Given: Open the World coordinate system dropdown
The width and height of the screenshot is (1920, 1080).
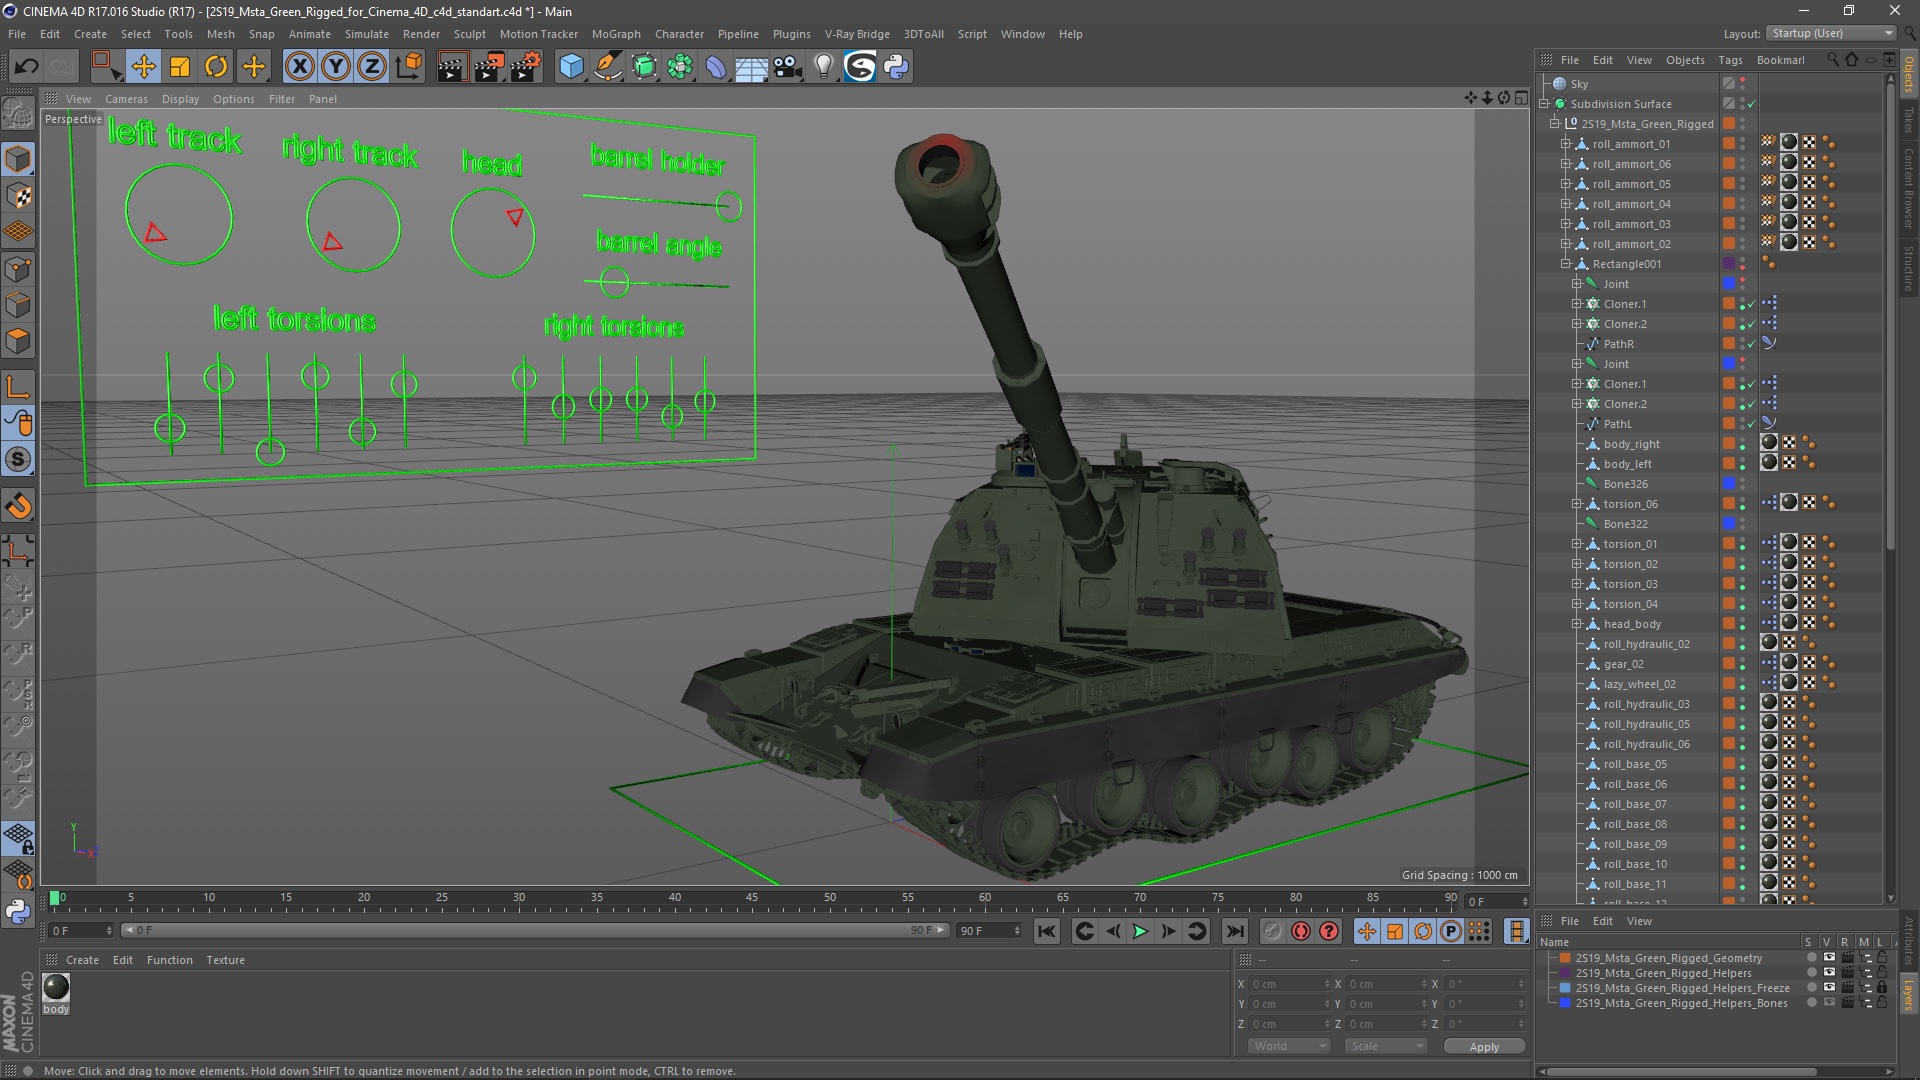Looking at the screenshot, I should coord(1289,1046).
